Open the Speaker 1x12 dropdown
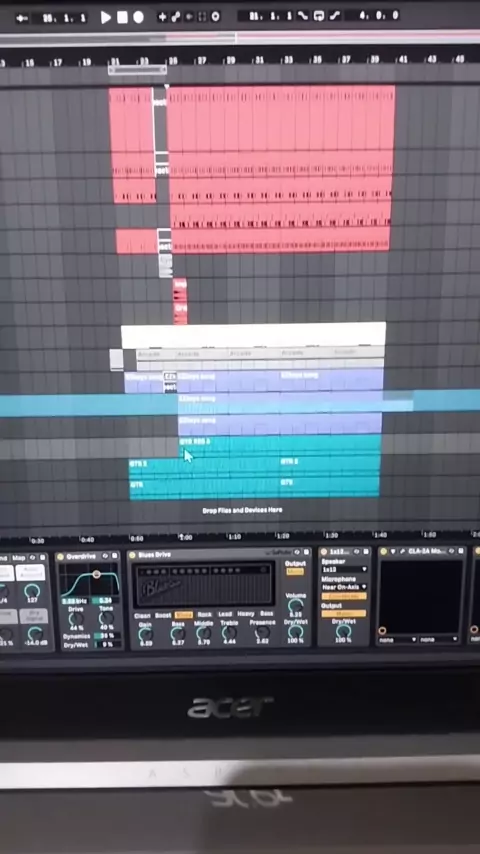The width and height of the screenshot is (480, 854). click(x=344, y=570)
